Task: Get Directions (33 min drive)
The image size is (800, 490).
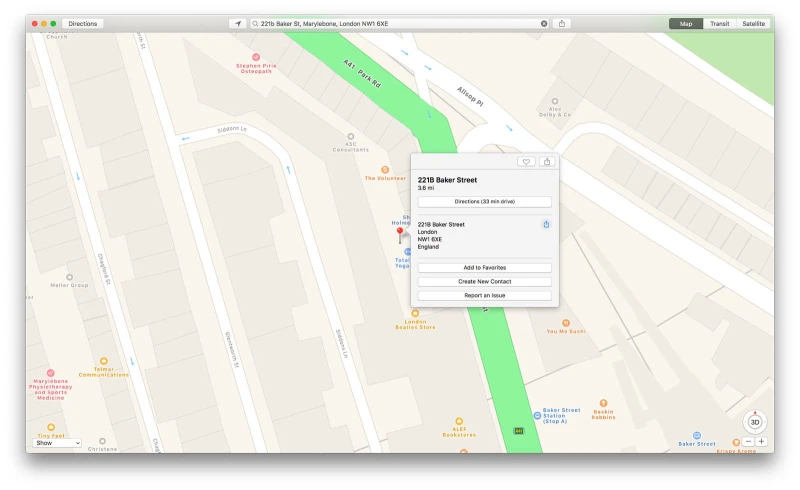Action: 485,202
